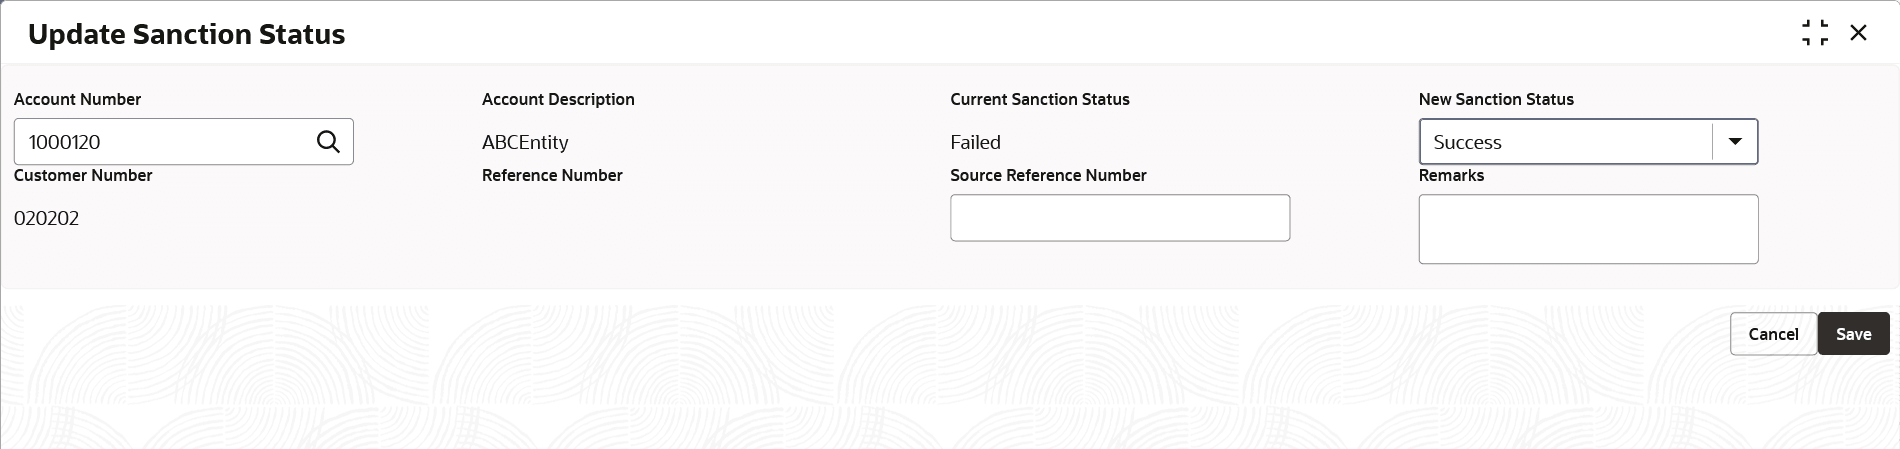Viewport: 1900px width, 449px height.
Task: Click the Update Sanction Status title
Action: click(187, 34)
